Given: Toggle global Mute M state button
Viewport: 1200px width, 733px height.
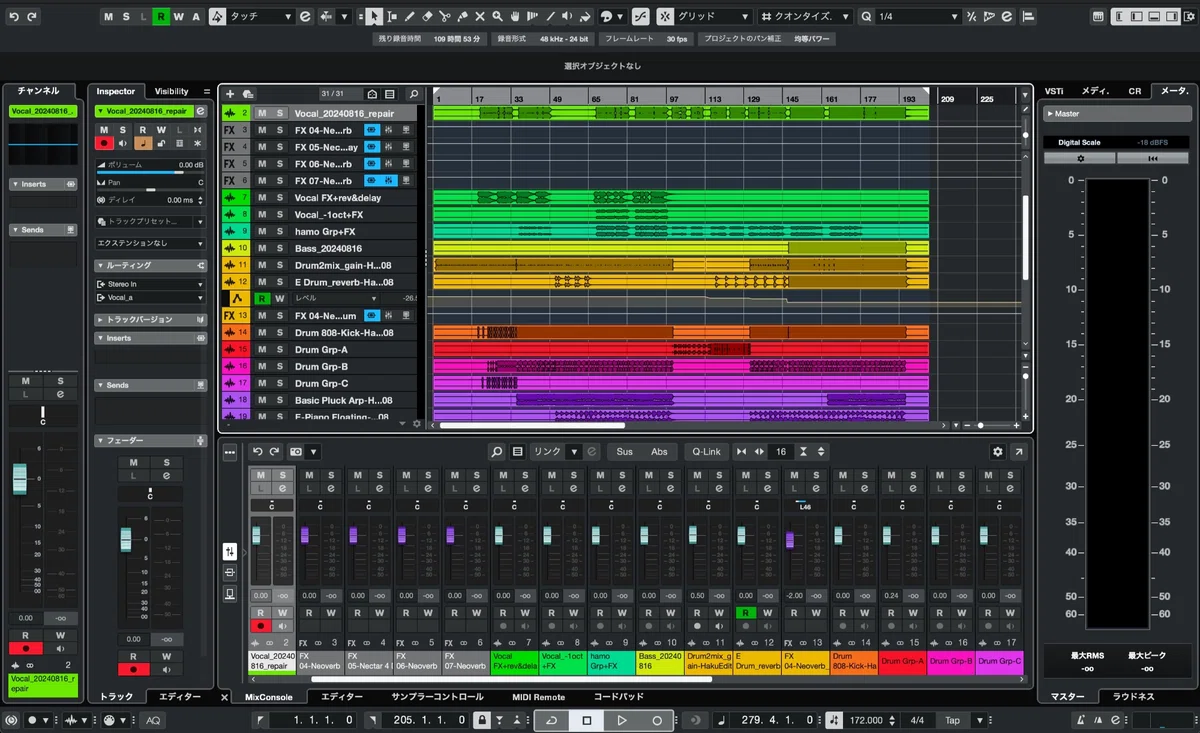Looking at the screenshot, I should click(110, 17).
